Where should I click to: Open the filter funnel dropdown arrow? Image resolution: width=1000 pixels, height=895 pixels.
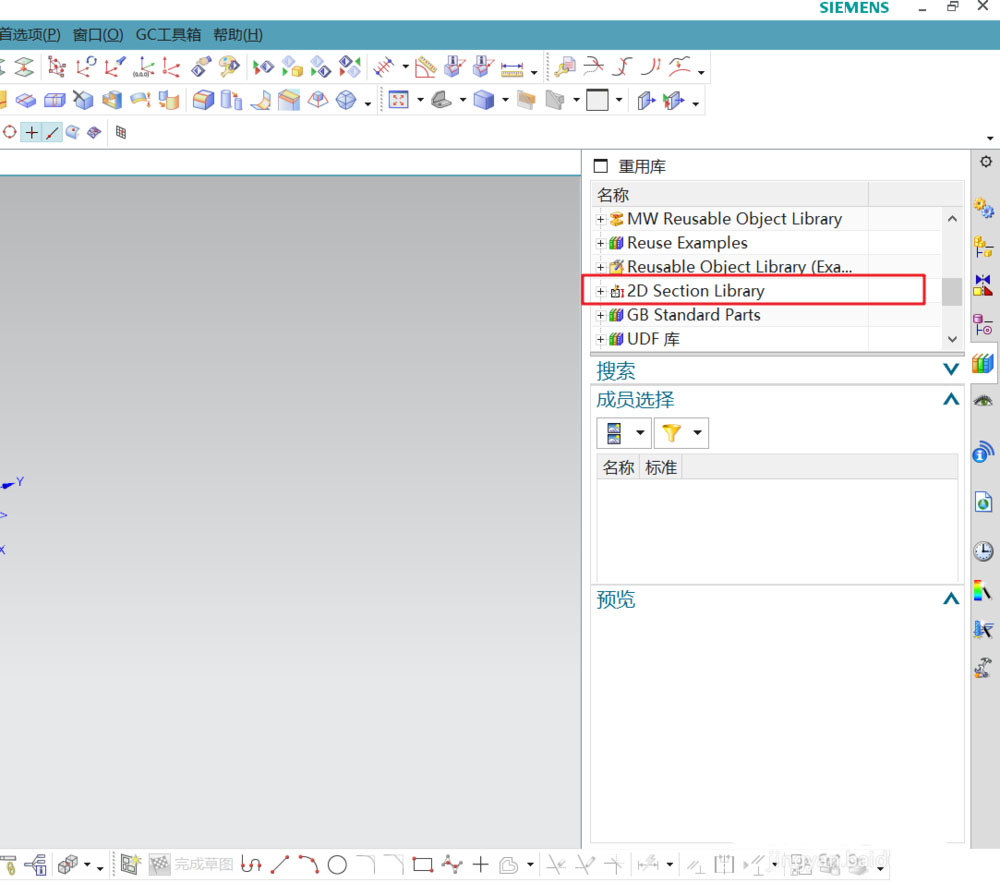[698, 433]
